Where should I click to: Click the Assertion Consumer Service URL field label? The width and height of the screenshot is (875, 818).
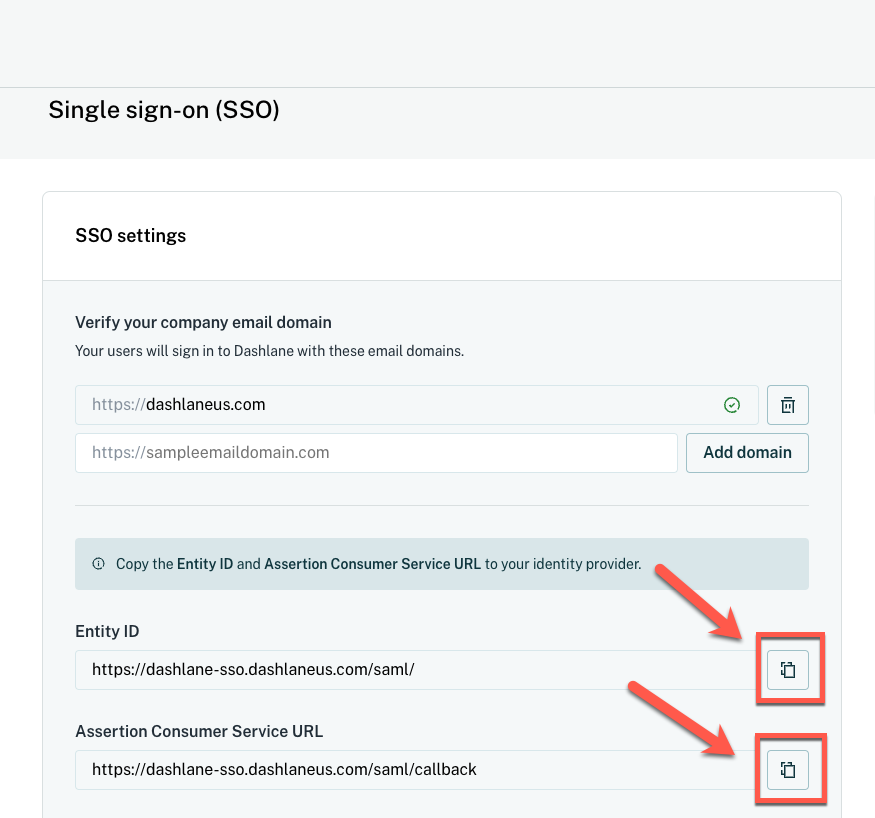(x=199, y=731)
